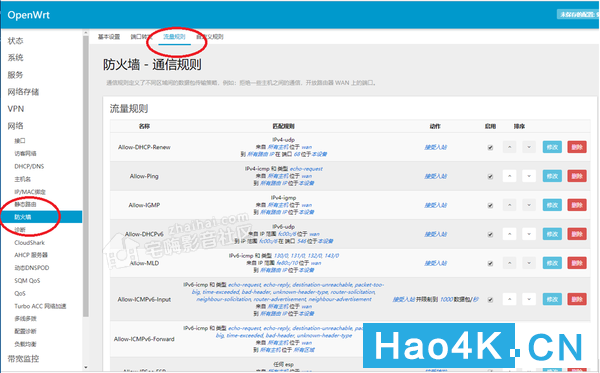Toggle enable checkbox for Allow-MLD

pos(490,264)
